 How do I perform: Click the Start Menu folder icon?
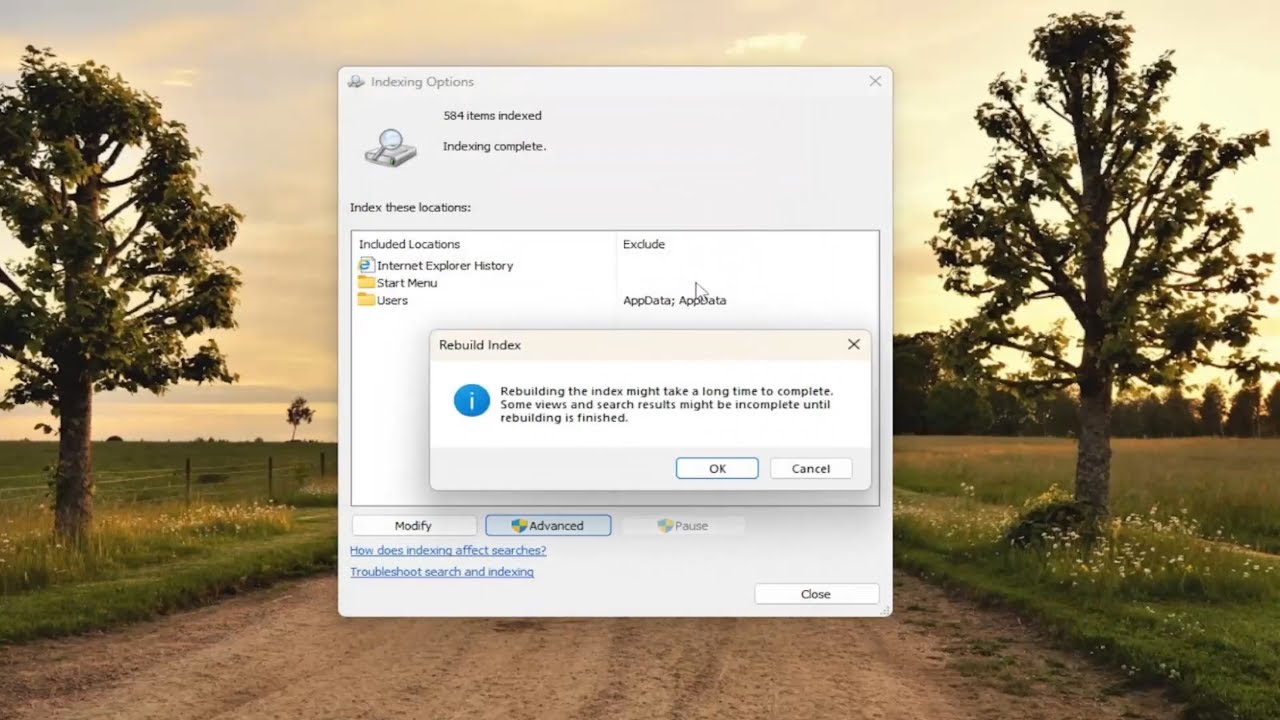366,282
